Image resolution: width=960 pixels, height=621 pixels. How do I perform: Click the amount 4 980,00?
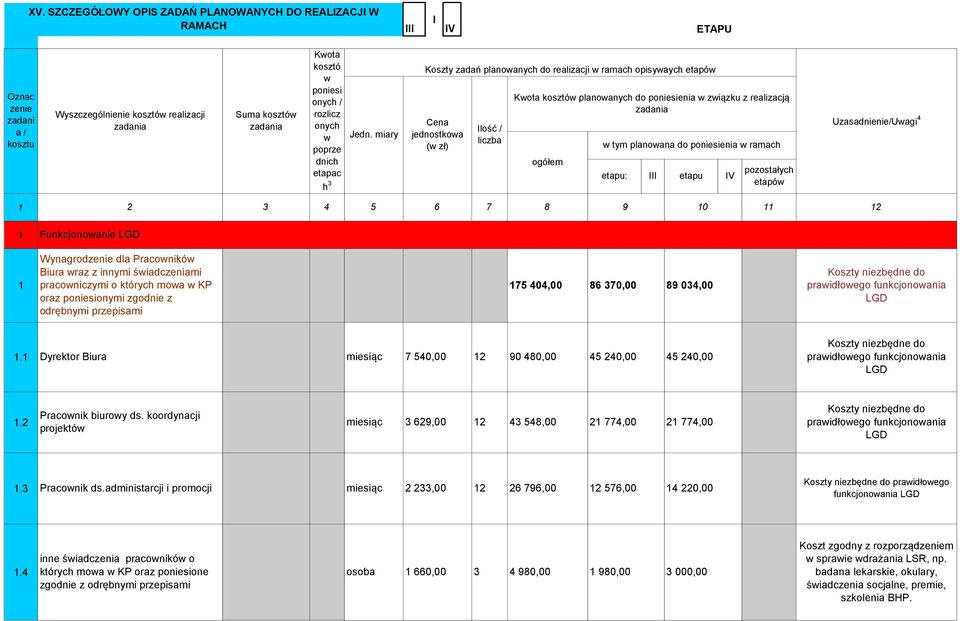530,571
